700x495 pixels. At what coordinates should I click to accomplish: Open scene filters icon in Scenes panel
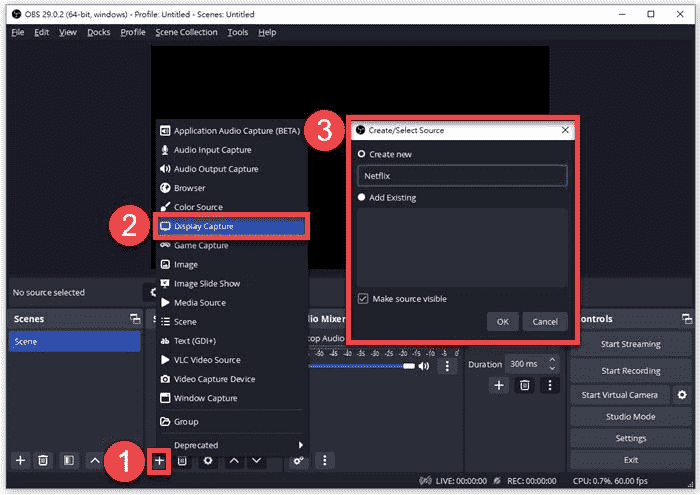pyautogui.click(x=68, y=460)
